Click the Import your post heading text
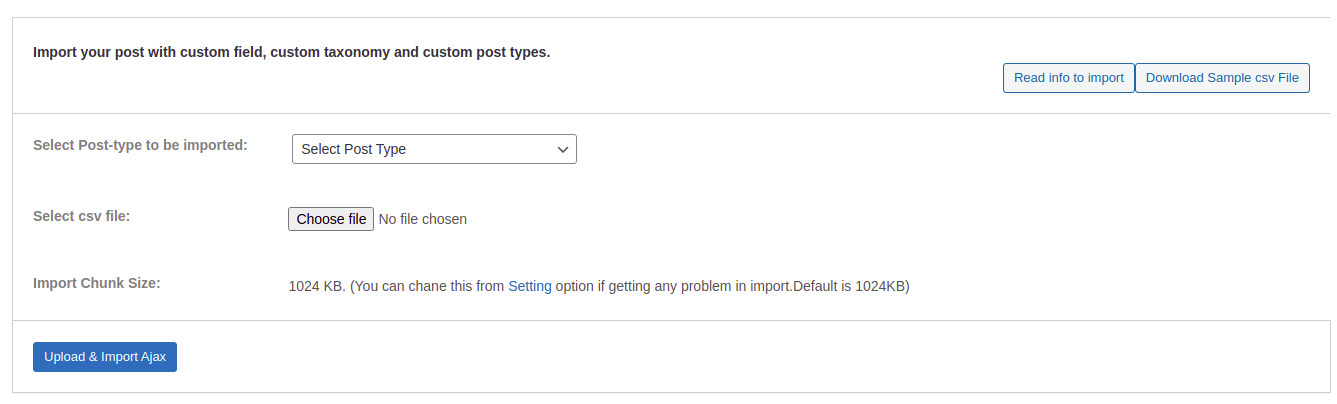The height and width of the screenshot is (404, 1337). [x=292, y=52]
